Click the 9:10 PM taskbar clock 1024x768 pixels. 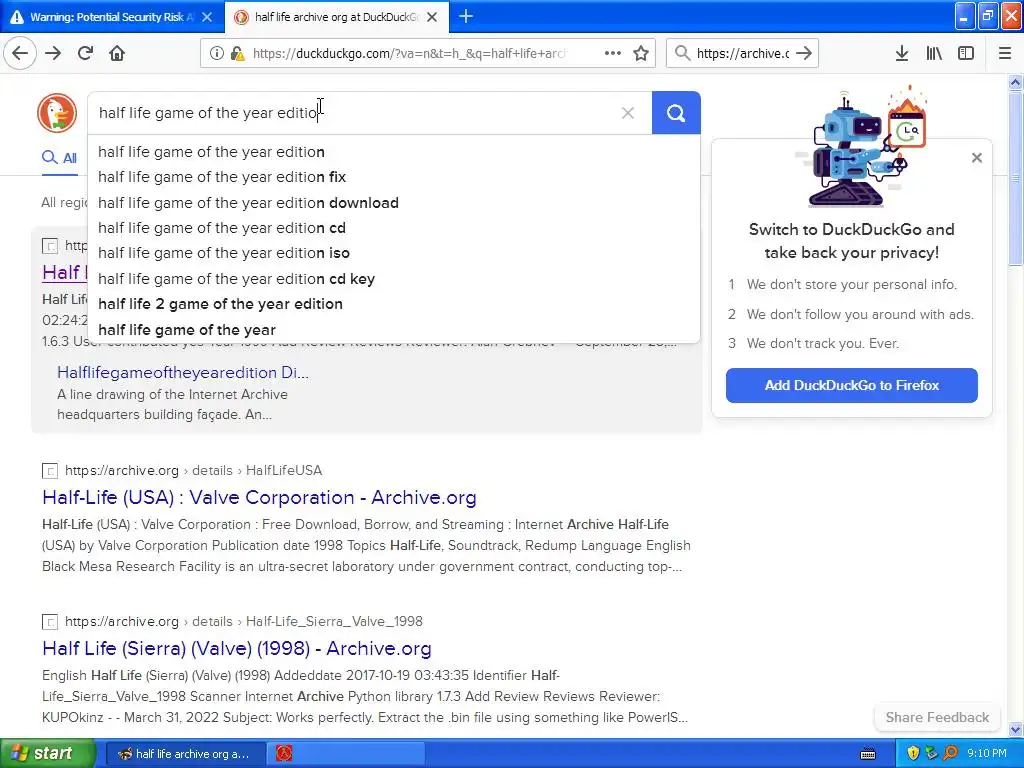tap(987, 754)
